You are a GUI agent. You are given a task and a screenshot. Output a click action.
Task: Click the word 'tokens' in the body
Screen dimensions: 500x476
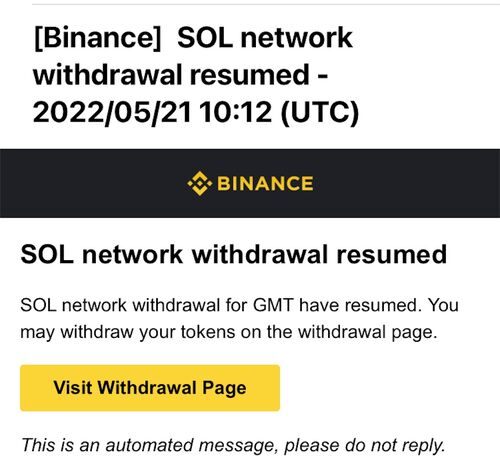tap(208, 332)
